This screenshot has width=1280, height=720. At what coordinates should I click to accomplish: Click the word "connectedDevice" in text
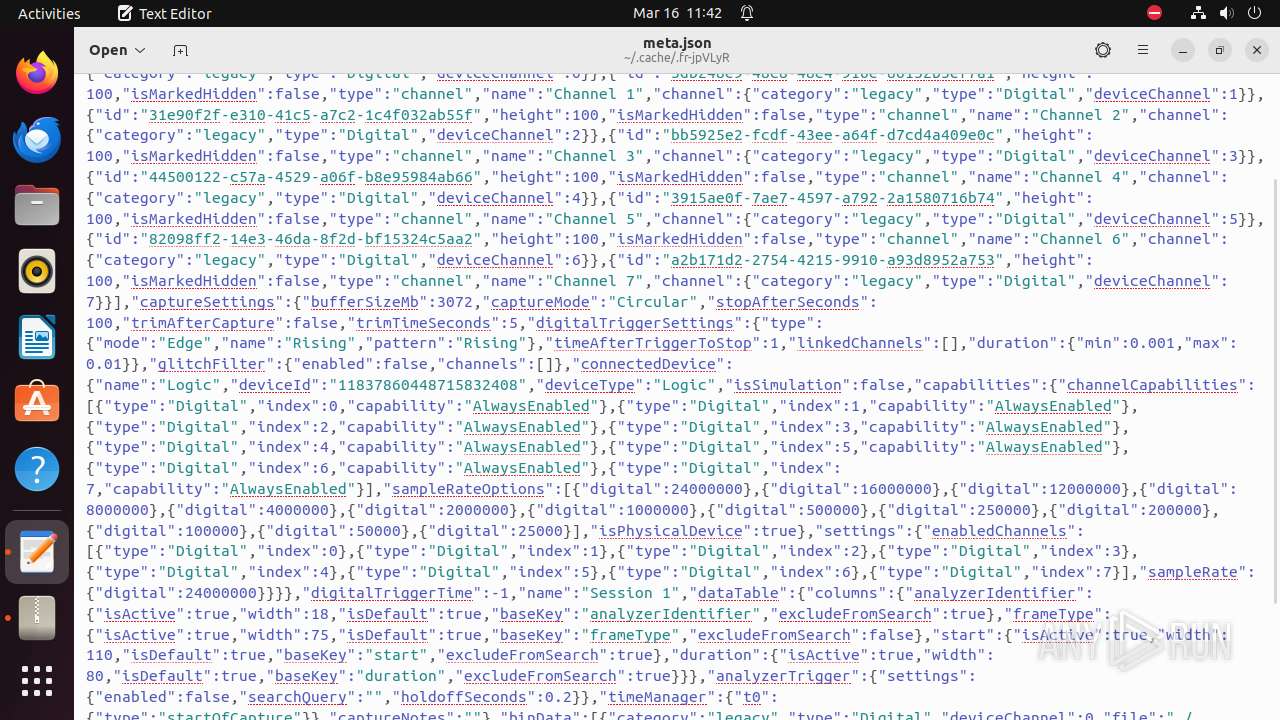coord(647,365)
